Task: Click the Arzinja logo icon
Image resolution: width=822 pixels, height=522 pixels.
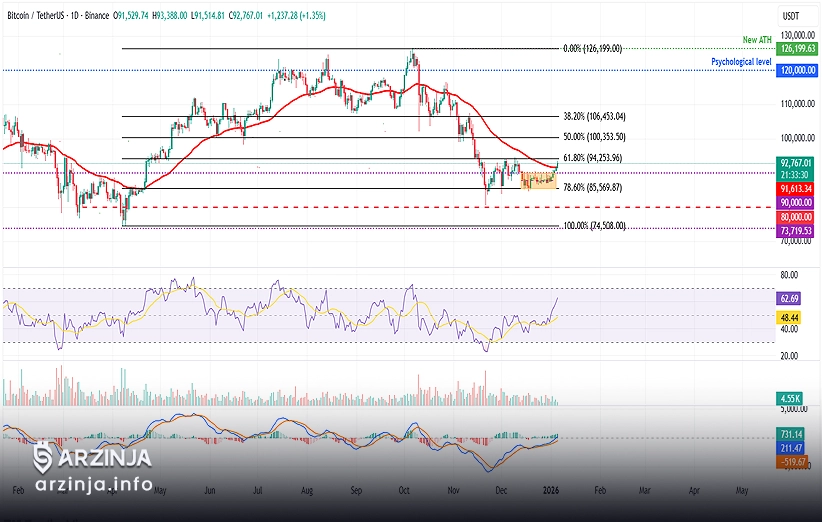Action: pos(44,458)
